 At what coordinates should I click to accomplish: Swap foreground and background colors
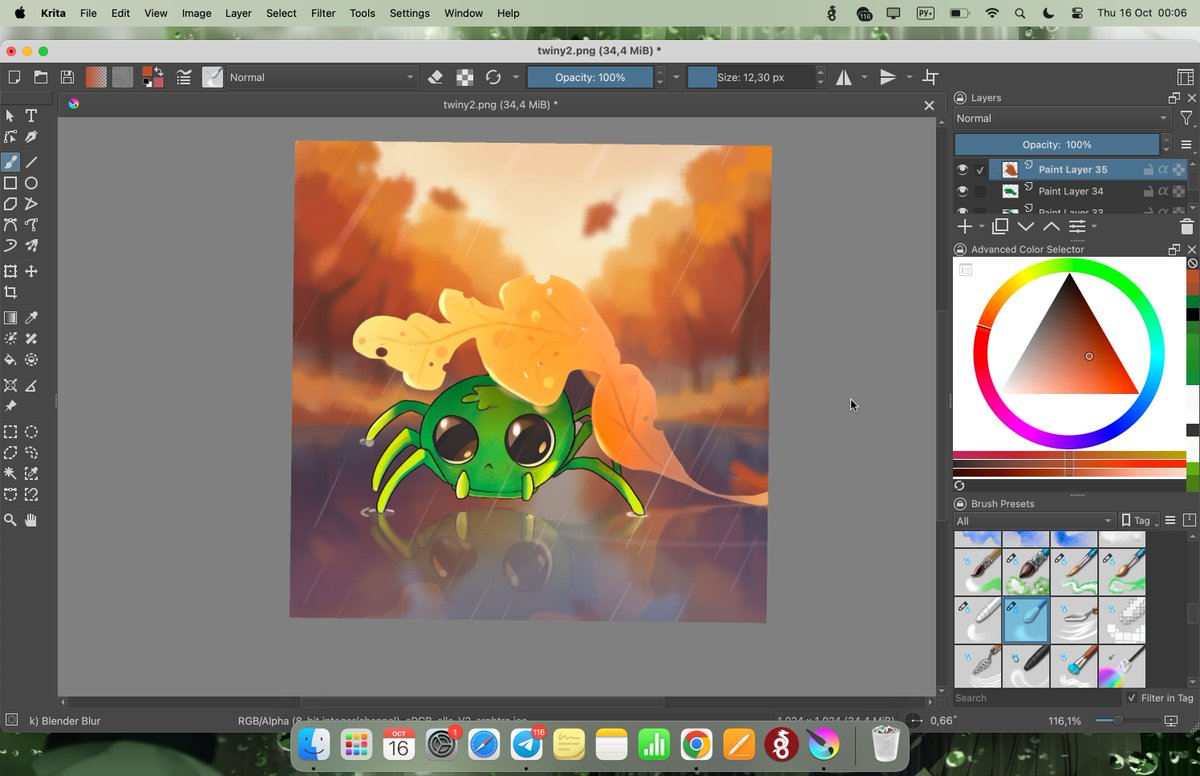[x=158, y=71]
